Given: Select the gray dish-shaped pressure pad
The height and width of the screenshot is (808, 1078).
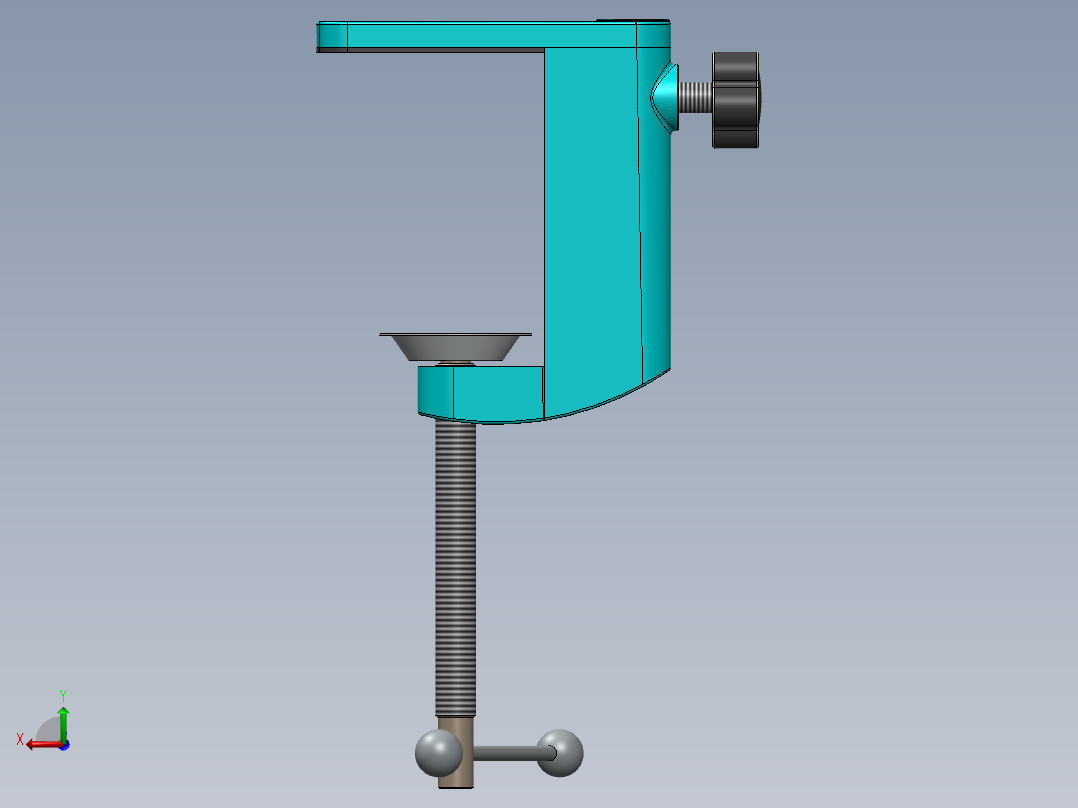Looking at the screenshot, I should point(455,347).
